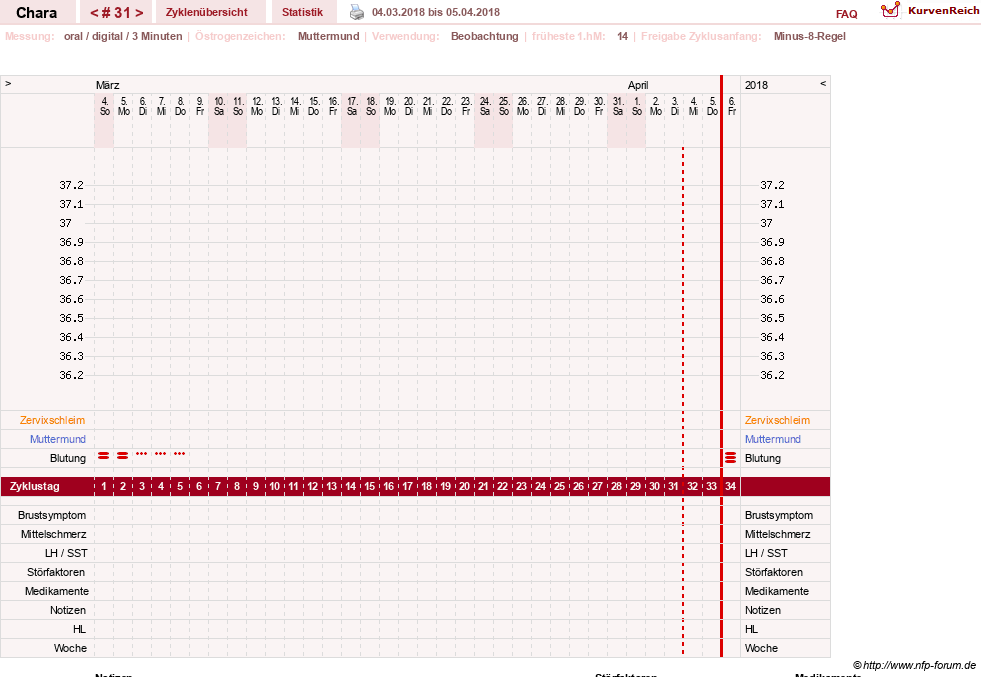Select cycle day 14 in the Zyklustag row
The width and height of the screenshot is (981, 677).
pos(350,486)
